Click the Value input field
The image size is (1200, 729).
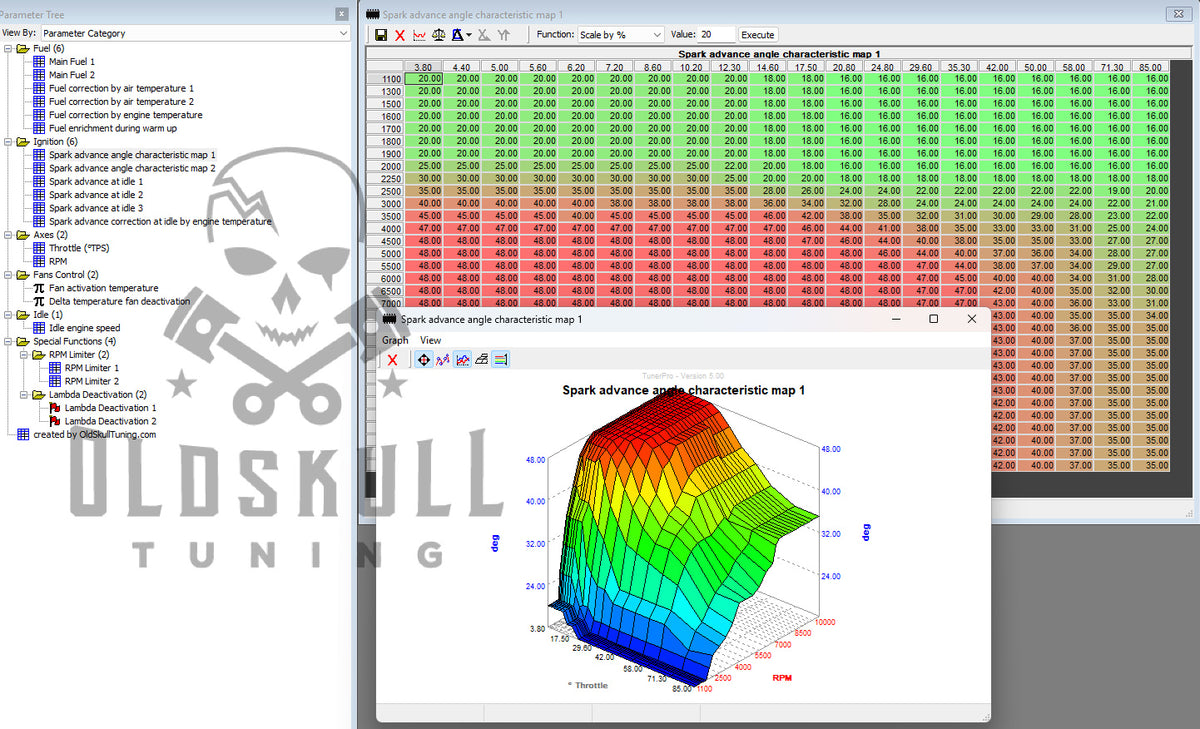tap(716, 35)
